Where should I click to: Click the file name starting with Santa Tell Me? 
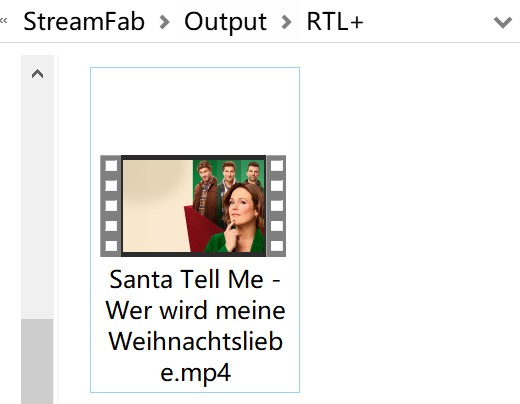(195, 326)
